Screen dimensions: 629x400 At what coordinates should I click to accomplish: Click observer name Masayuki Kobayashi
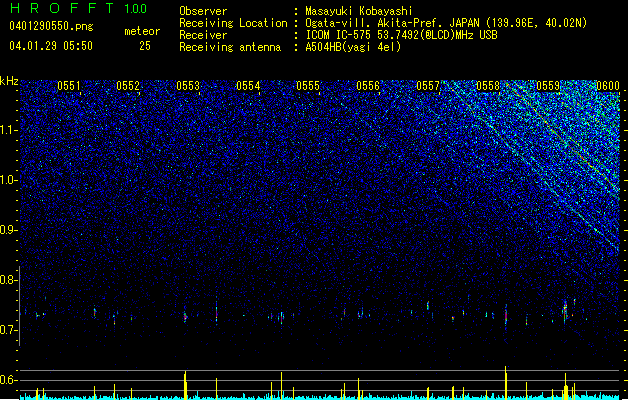pos(359,11)
